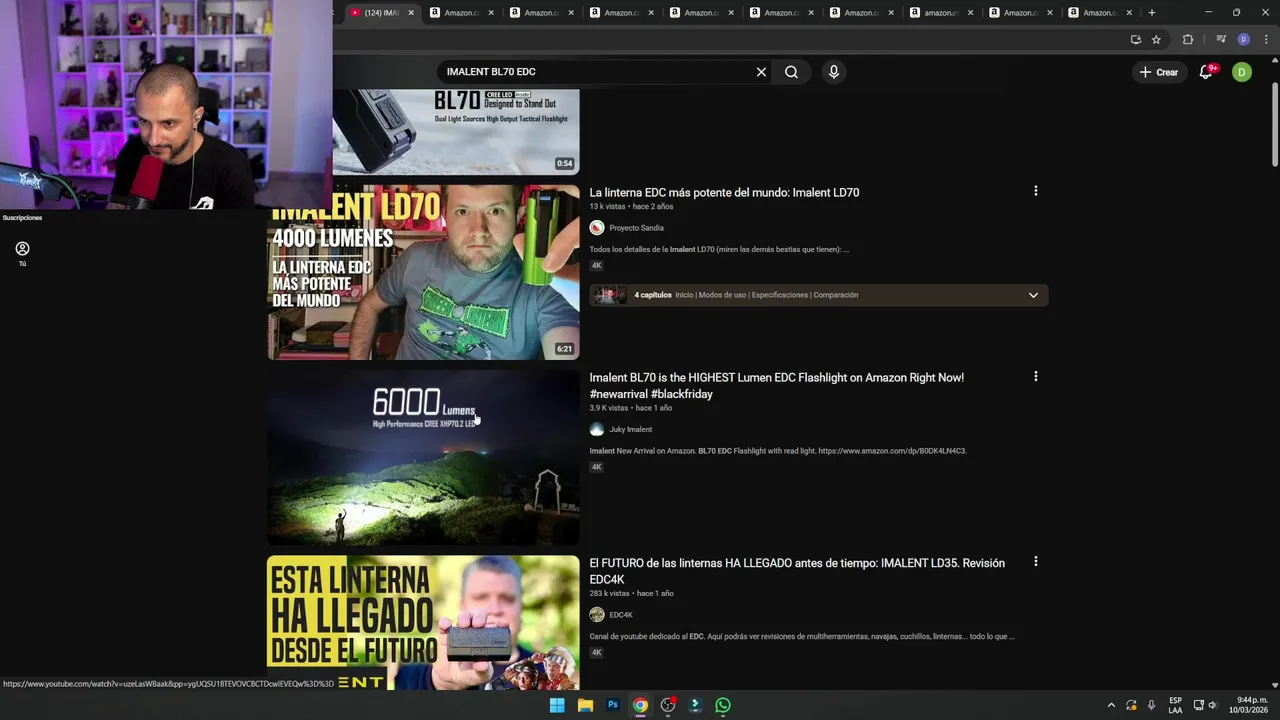Click the OBS taskbar icon
The height and width of the screenshot is (720, 1280).
(668, 705)
